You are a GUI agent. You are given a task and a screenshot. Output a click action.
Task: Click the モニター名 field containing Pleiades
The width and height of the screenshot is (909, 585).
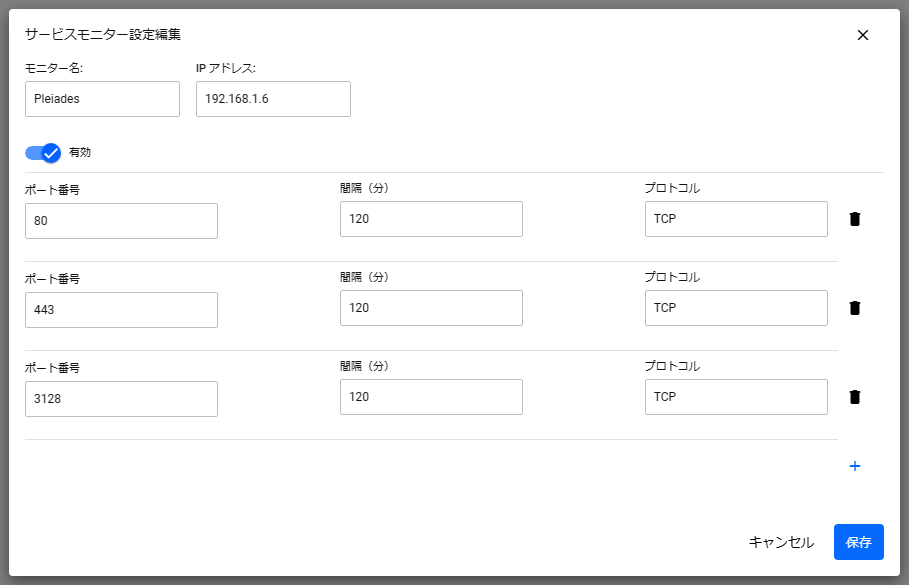(102, 99)
